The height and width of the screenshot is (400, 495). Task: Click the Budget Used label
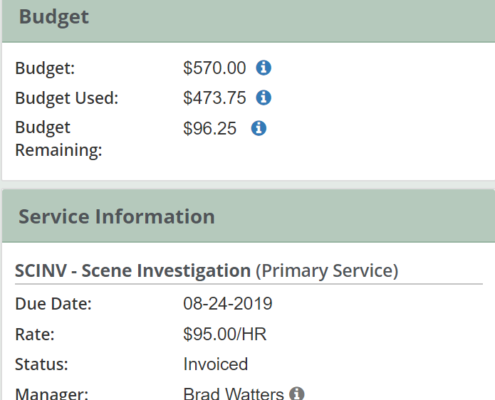pos(67,98)
